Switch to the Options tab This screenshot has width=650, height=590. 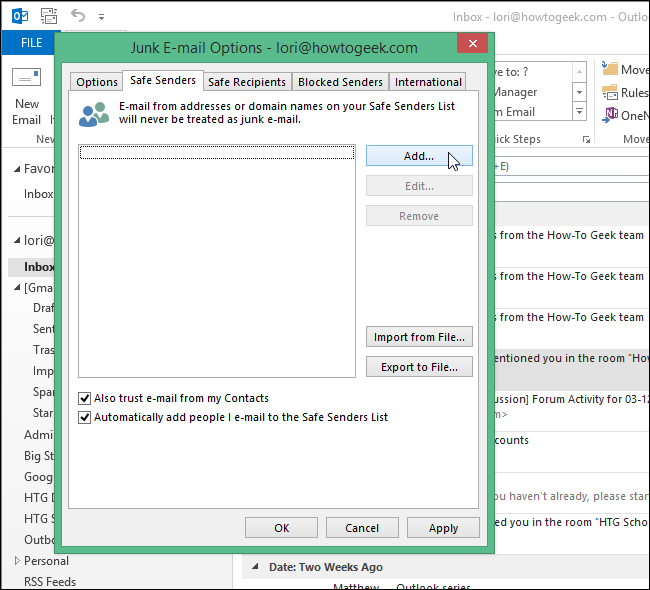point(97,82)
